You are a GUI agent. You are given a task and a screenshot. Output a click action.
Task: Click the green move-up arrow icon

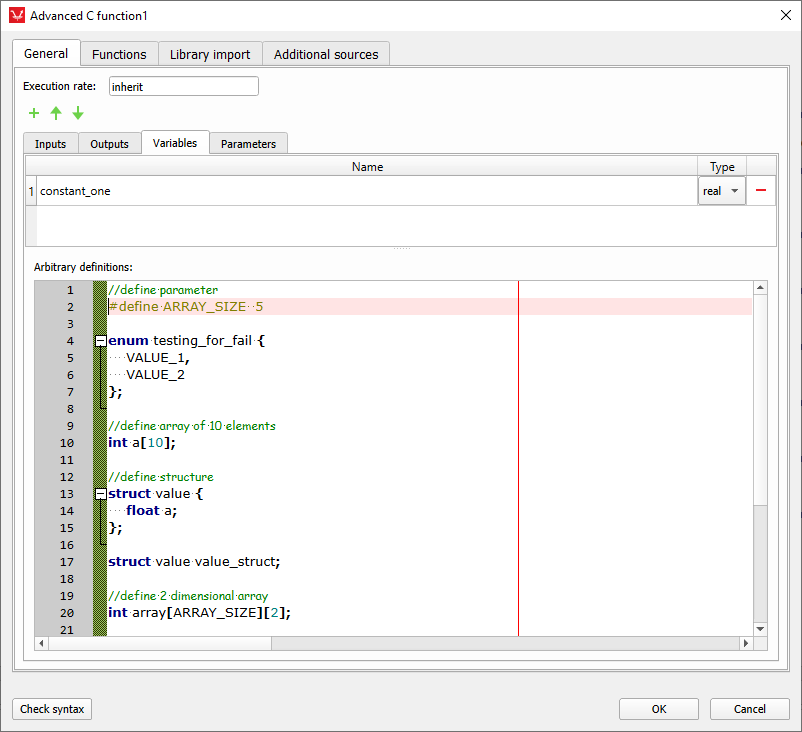56,113
